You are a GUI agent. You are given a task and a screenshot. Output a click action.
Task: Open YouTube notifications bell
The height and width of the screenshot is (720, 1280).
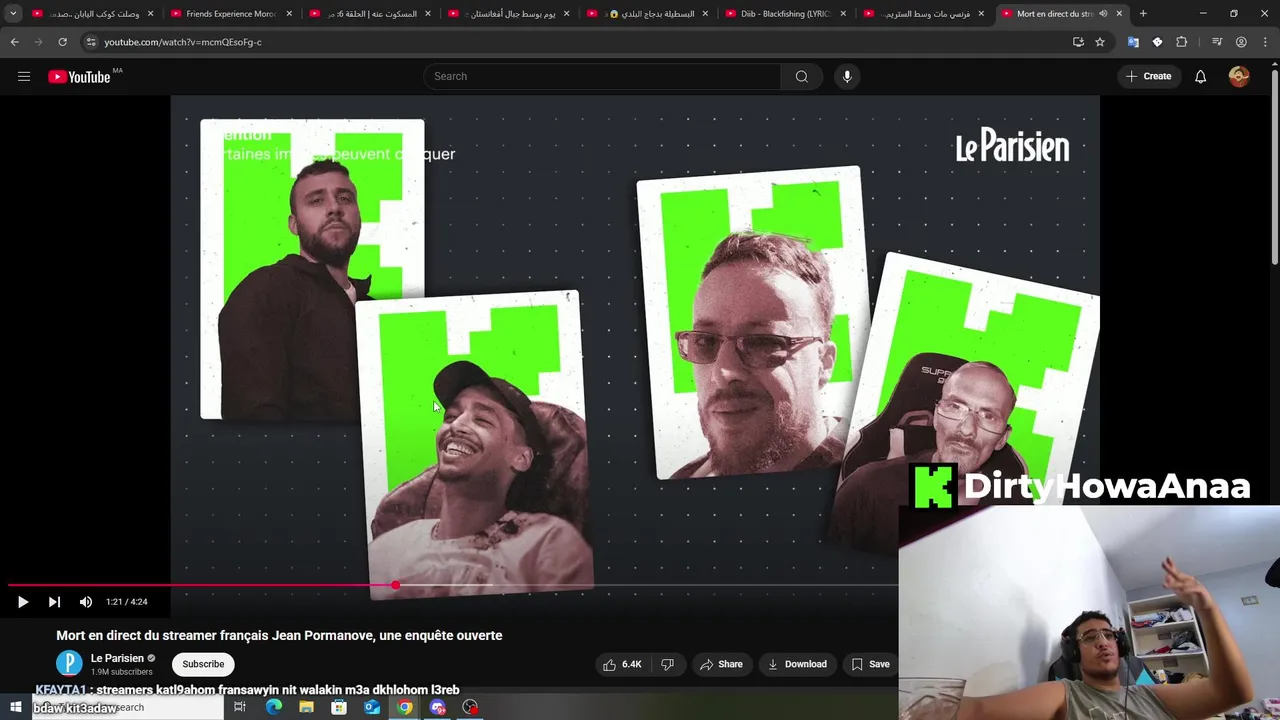1200,76
